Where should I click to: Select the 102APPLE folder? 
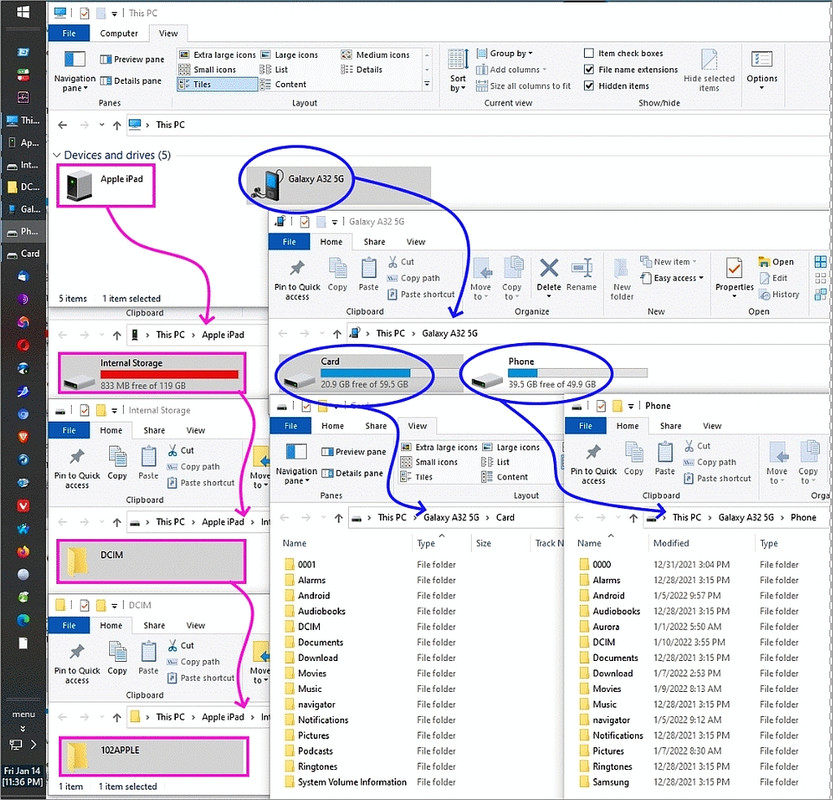point(154,756)
